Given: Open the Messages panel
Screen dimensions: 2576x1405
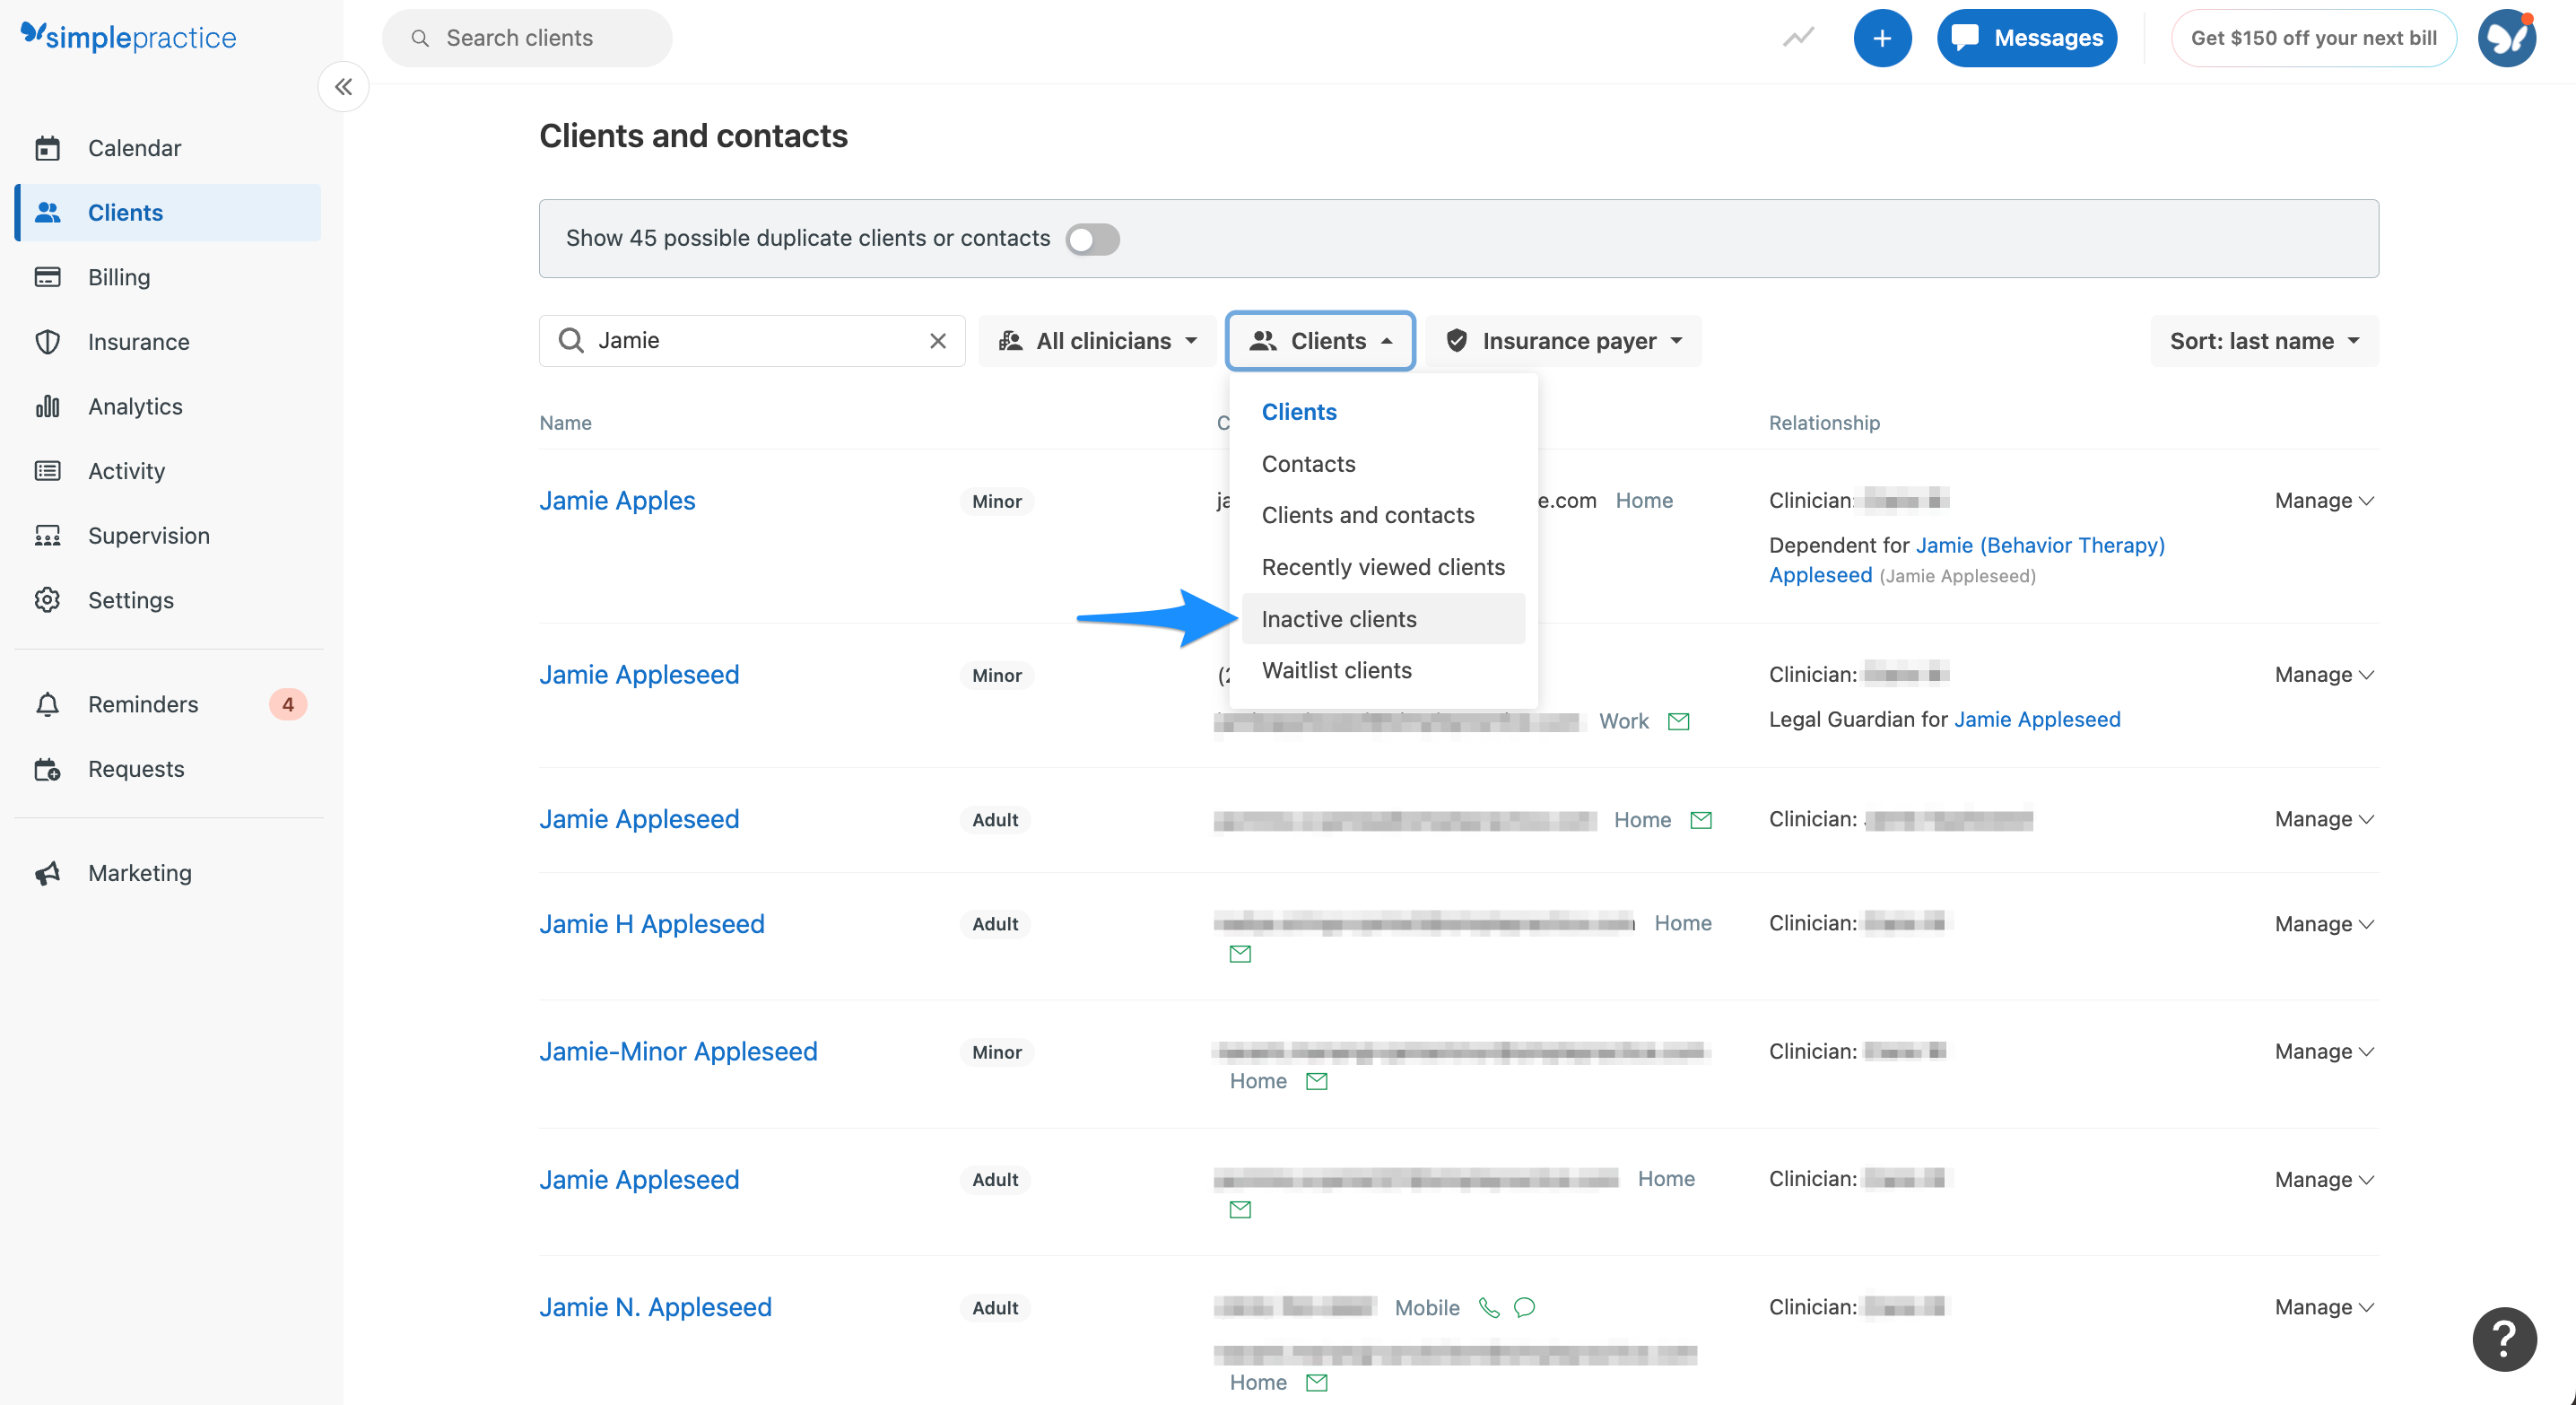Looking at the screenshot, I should (x=2026, y=38).
